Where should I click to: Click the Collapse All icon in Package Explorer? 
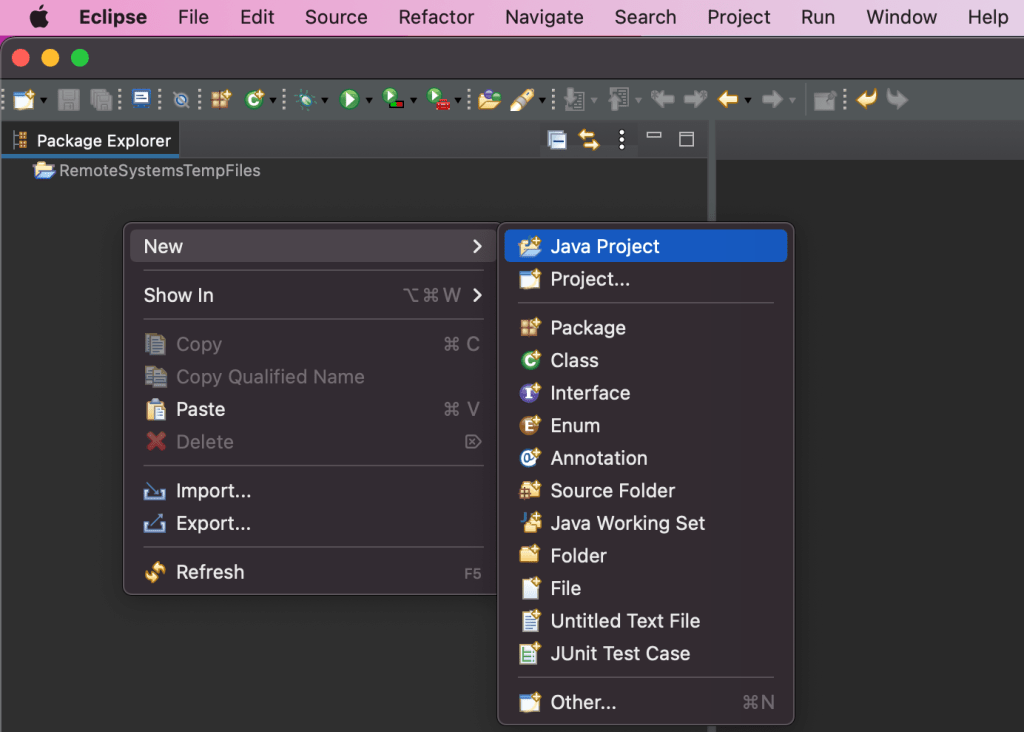pos(557,140)
